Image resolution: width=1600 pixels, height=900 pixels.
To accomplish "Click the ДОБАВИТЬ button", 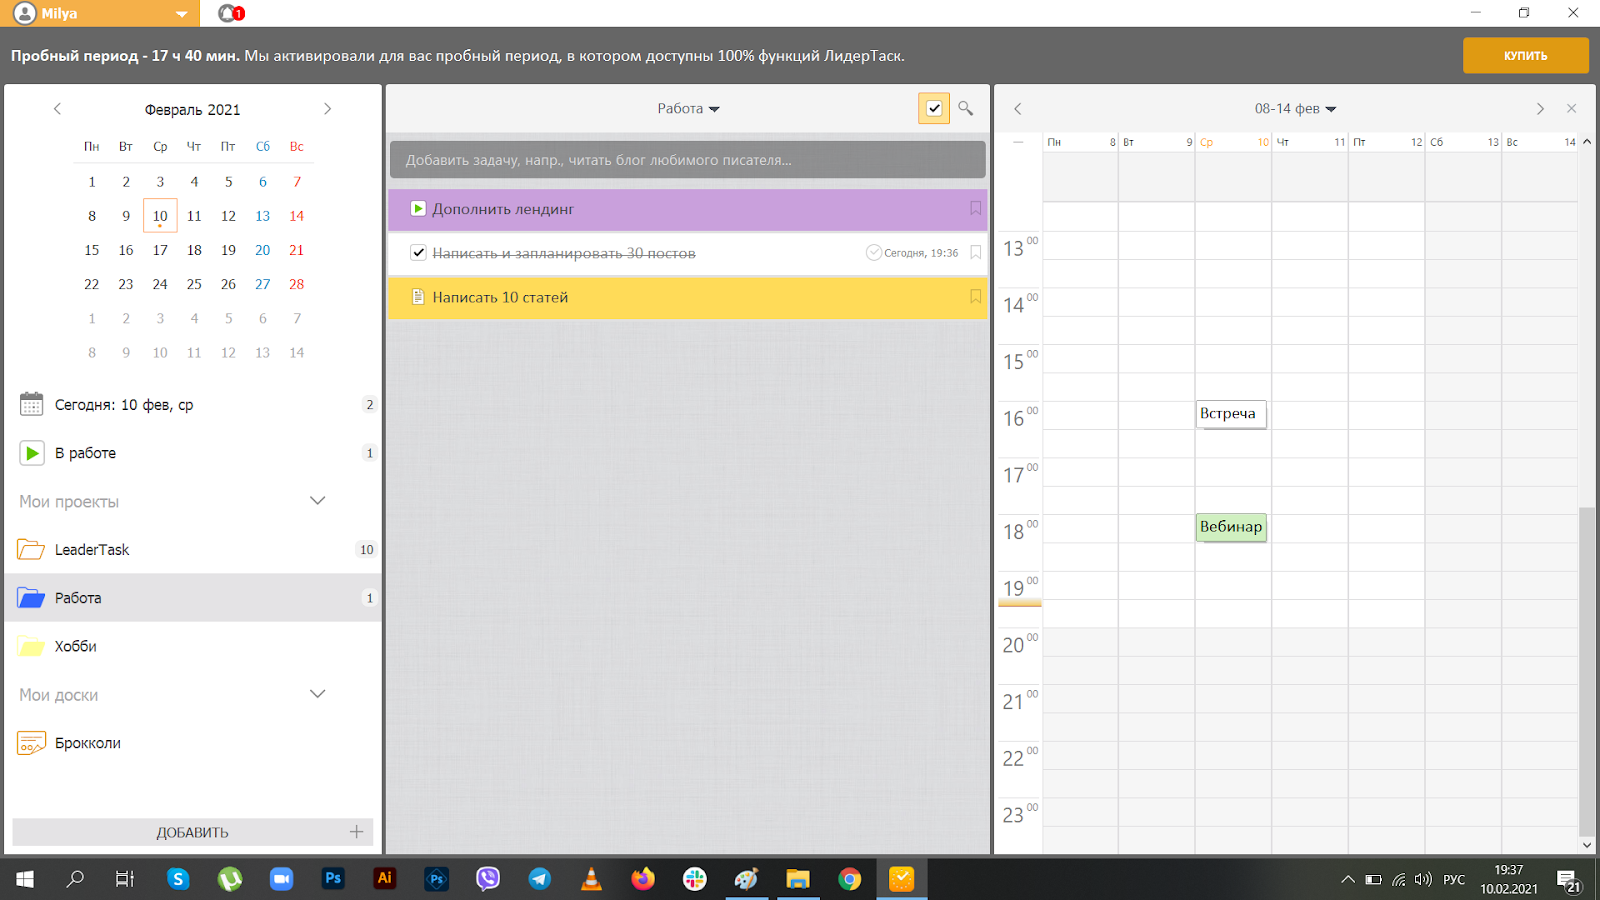I will (192, 832).
